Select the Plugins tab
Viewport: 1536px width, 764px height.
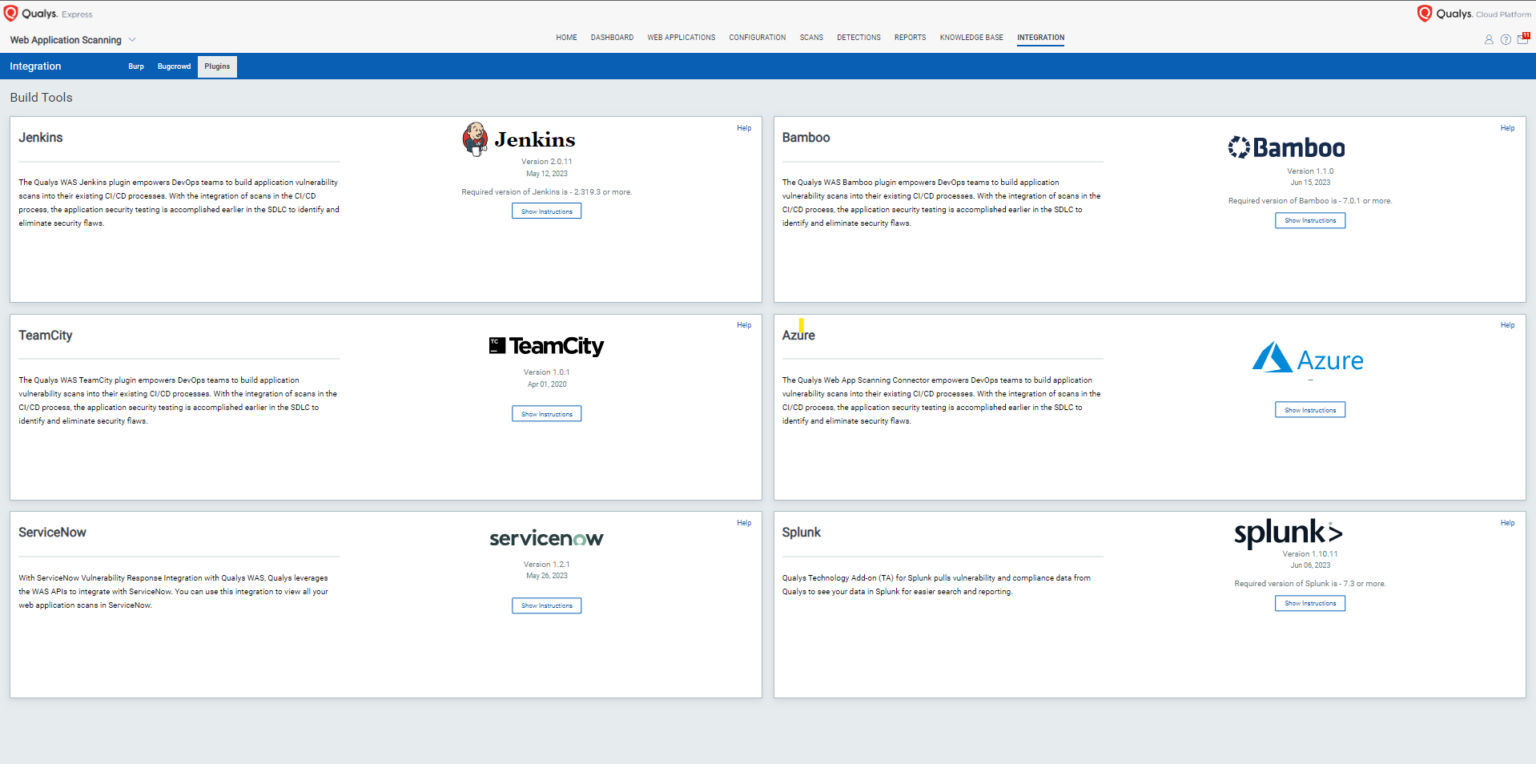coord(217,65)
